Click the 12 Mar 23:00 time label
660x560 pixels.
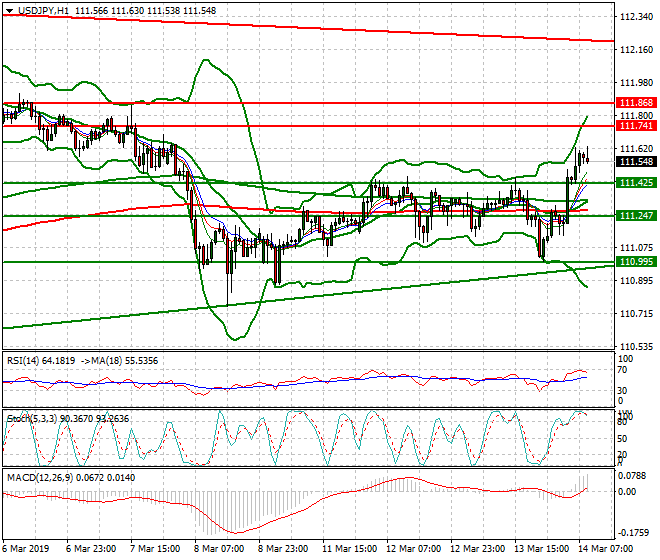pyautogui.click(x=477, y=549)
